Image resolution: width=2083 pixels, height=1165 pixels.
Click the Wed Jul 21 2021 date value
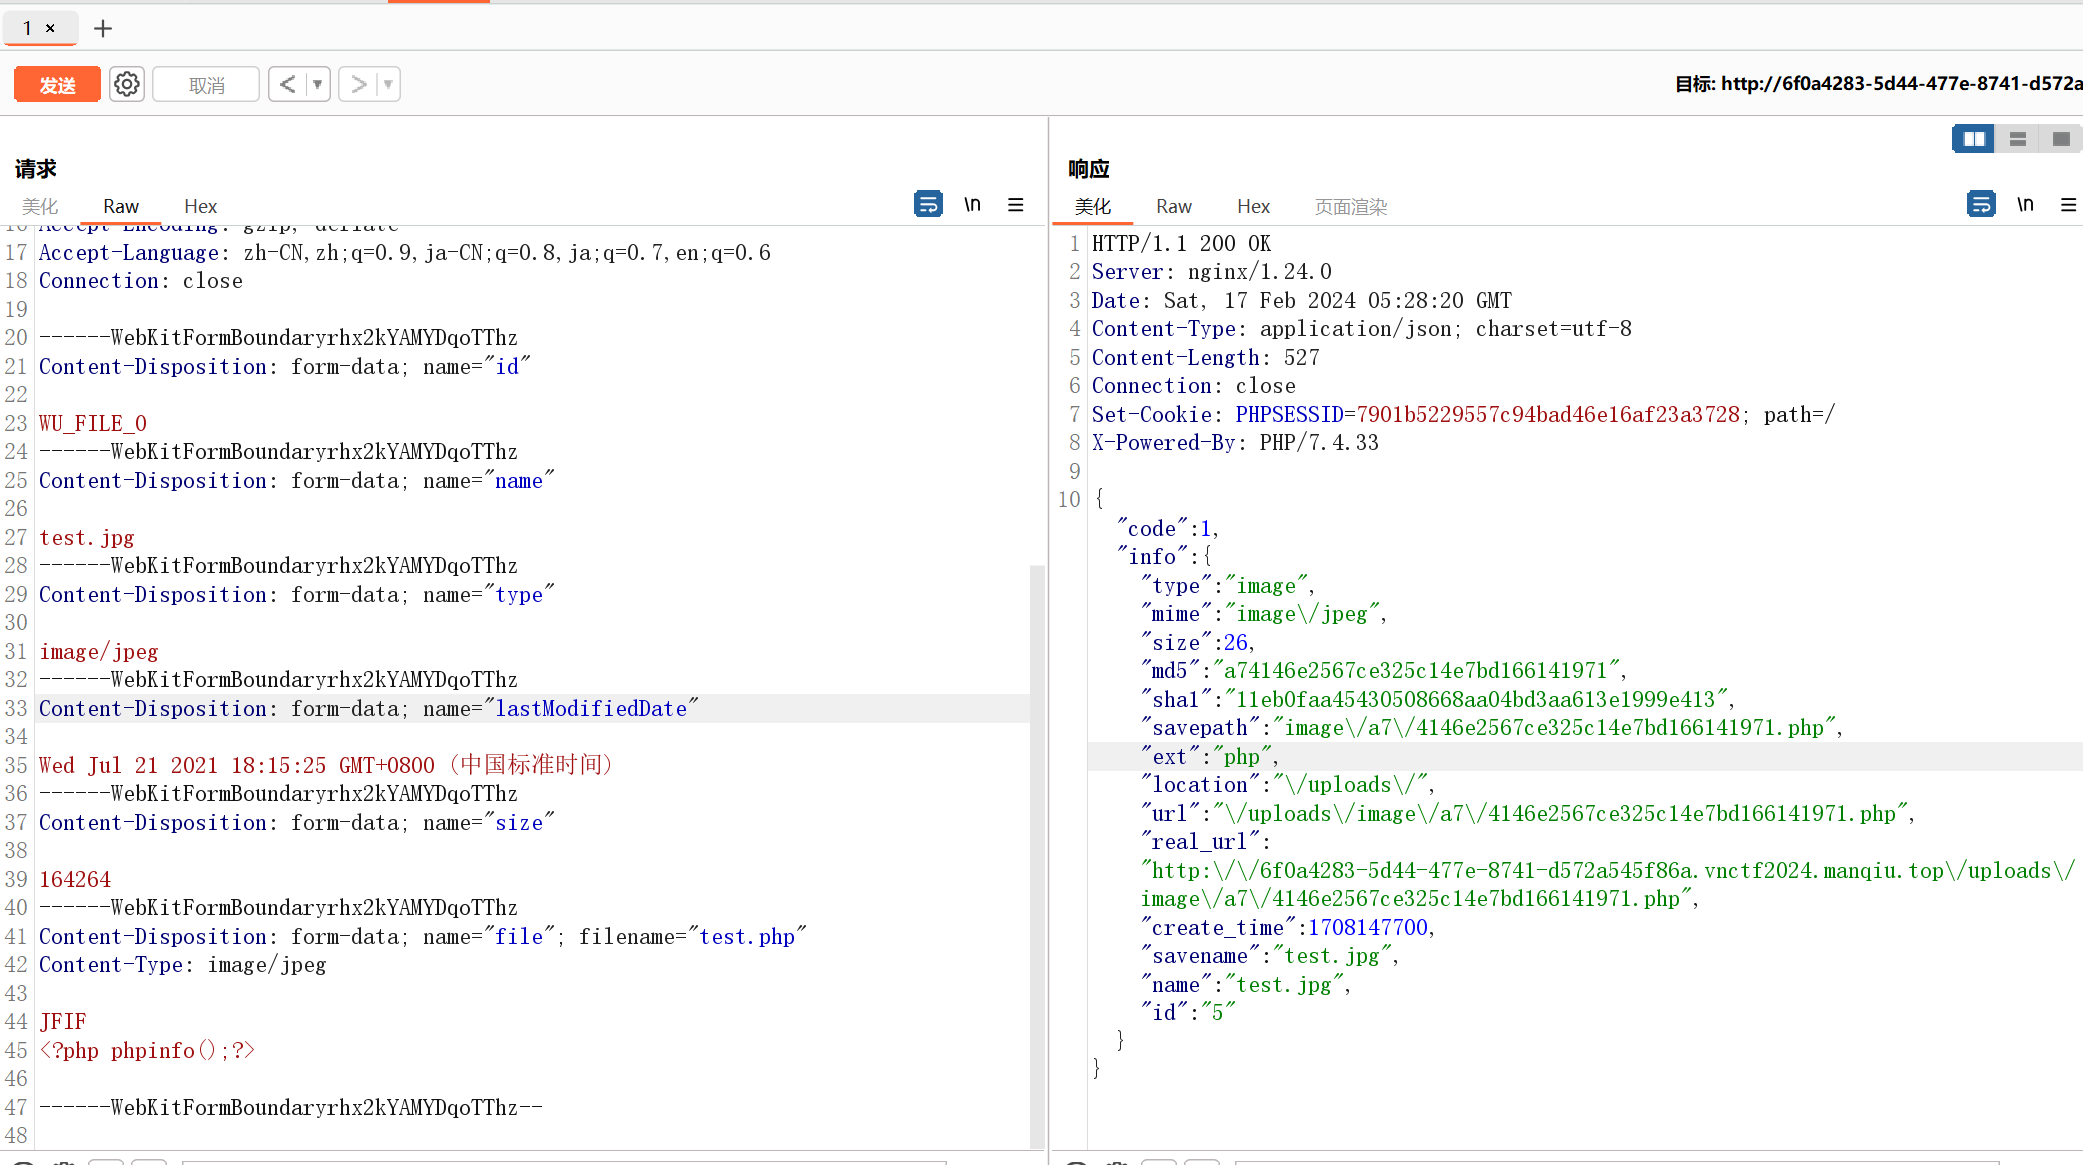click(325, 766)
